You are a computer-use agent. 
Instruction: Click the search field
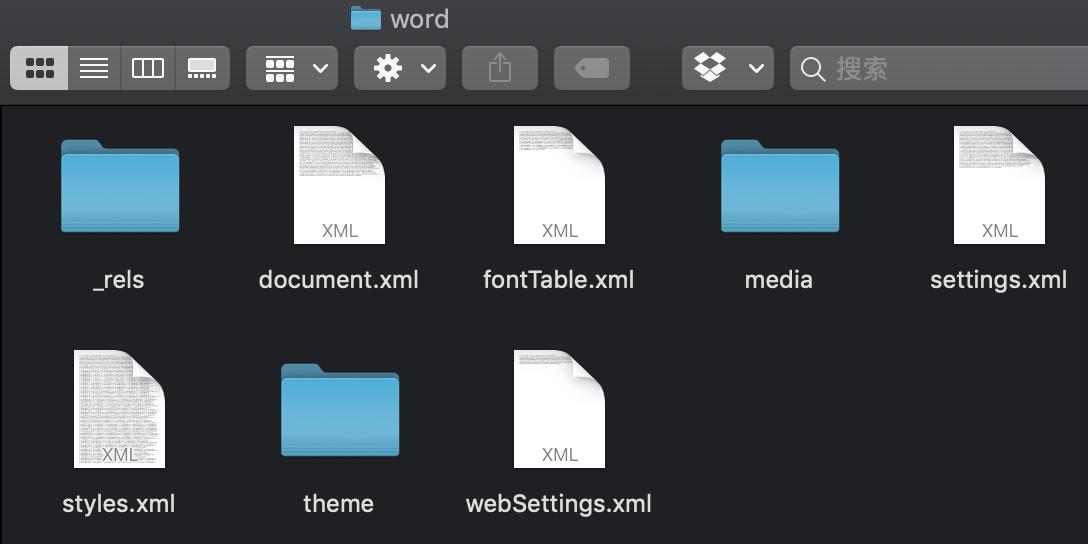pyautogui.click(x=939, y=68)
